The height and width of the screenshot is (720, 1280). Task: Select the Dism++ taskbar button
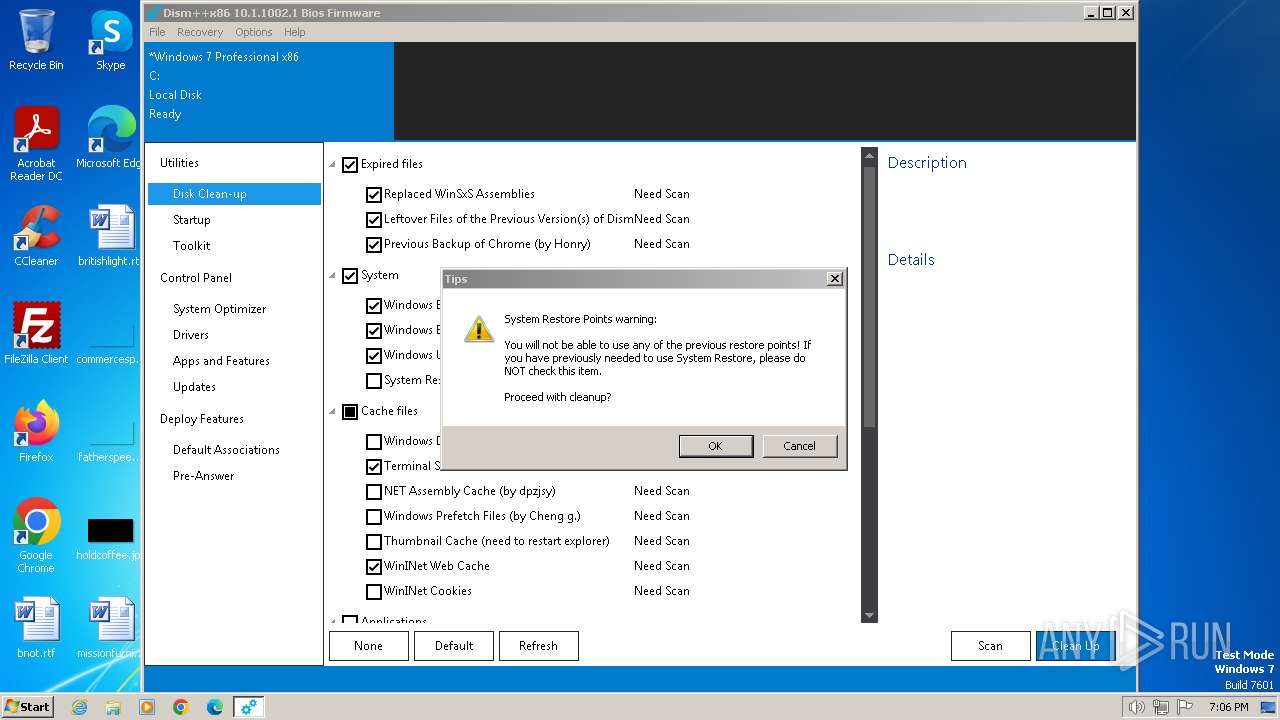click(249, 707)
